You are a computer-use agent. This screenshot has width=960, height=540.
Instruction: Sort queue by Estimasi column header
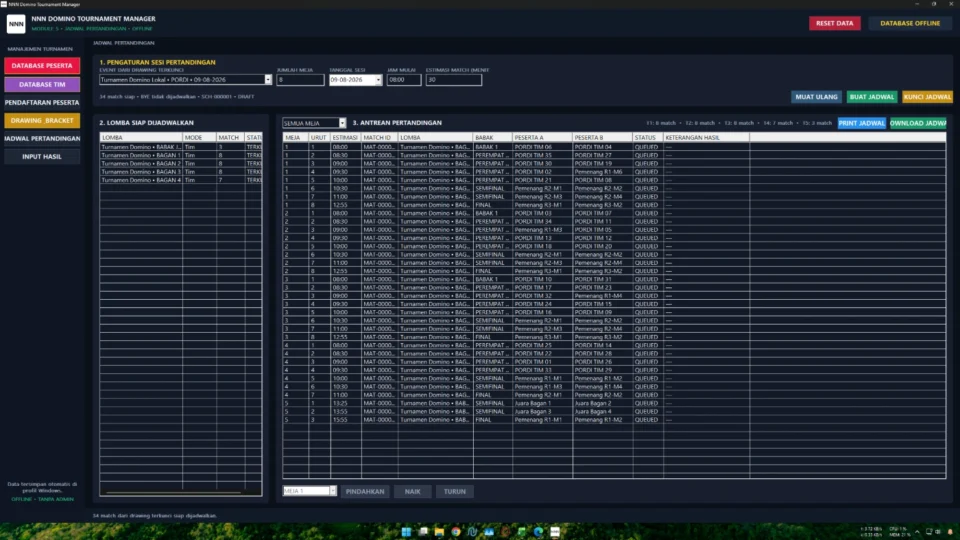coord(345,138)
